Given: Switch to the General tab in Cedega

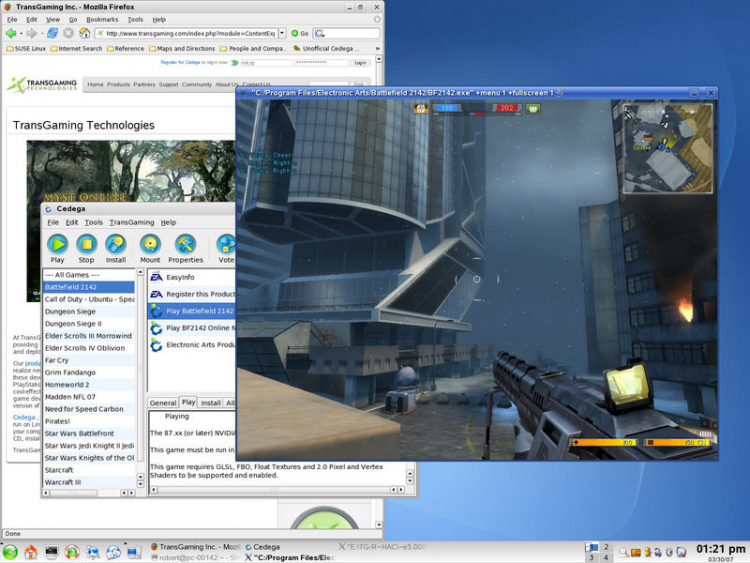Looking at the screenshot, I should click(163, 403).
